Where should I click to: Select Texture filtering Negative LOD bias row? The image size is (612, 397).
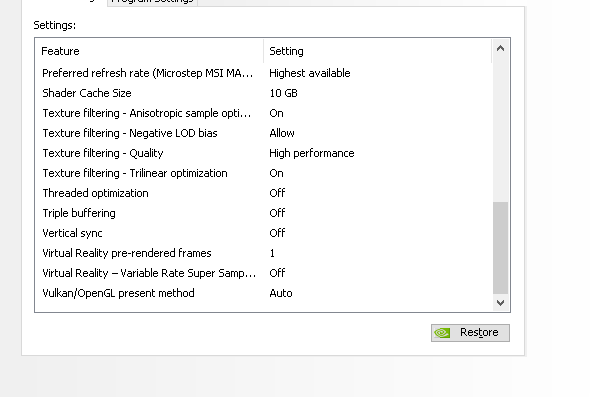[263, 133]
